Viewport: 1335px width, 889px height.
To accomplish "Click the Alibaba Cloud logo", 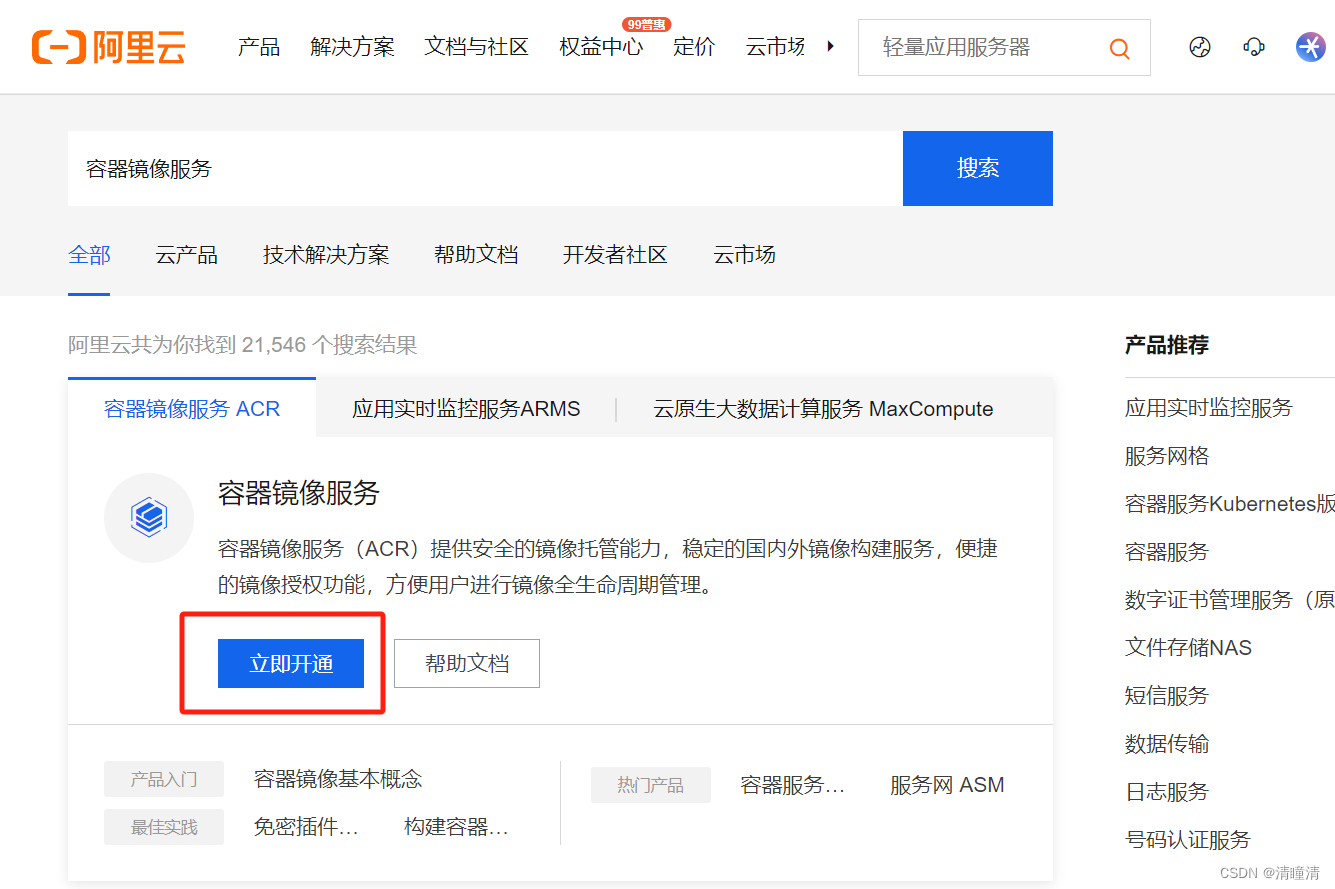I will 108,47.
